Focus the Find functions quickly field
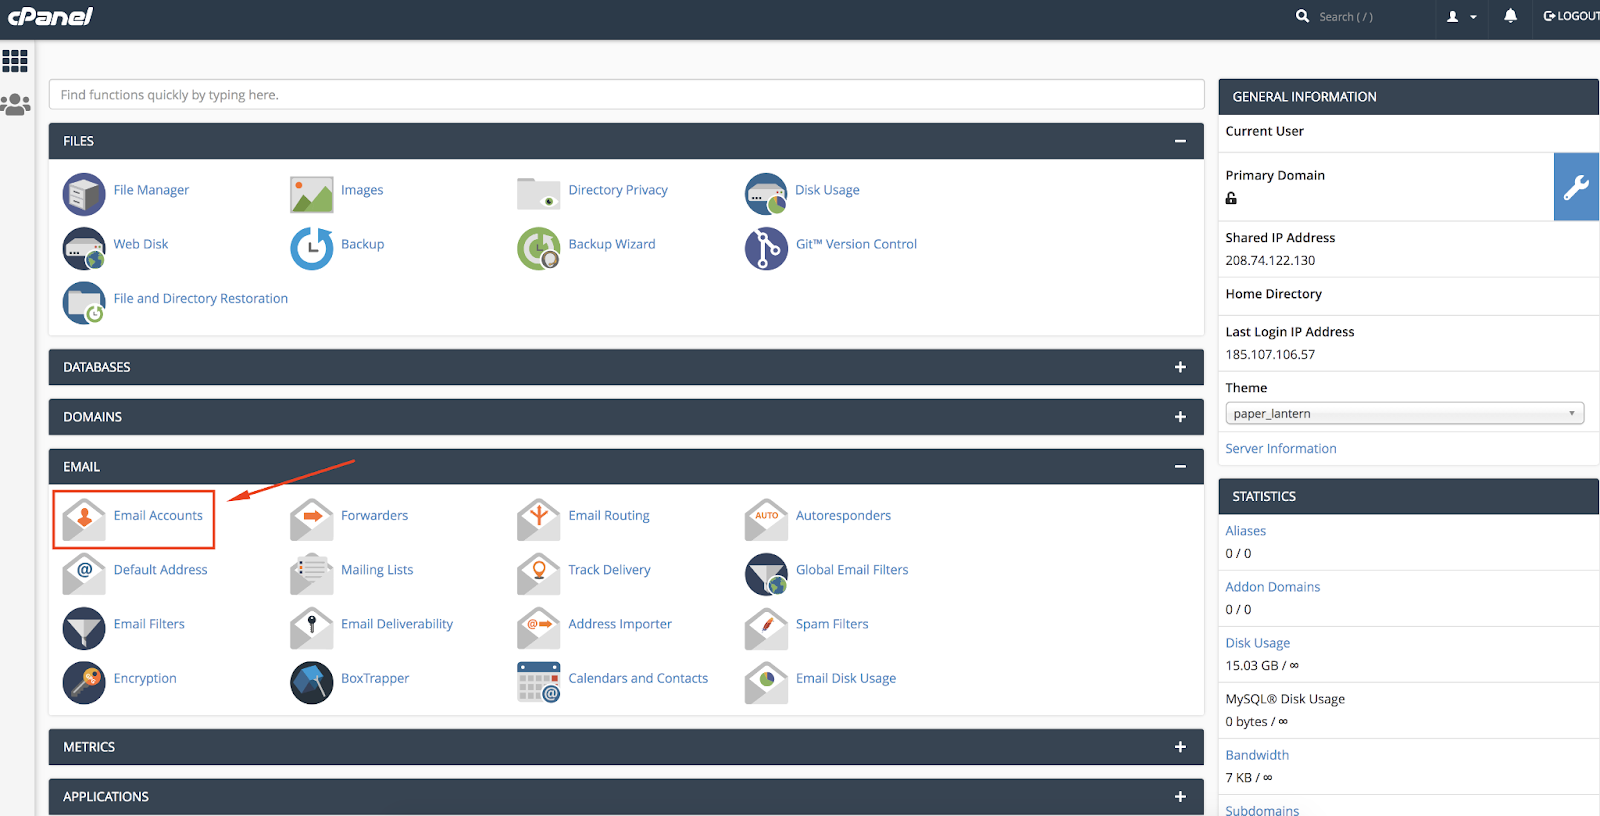1600x816 pixels. (626, 95)
